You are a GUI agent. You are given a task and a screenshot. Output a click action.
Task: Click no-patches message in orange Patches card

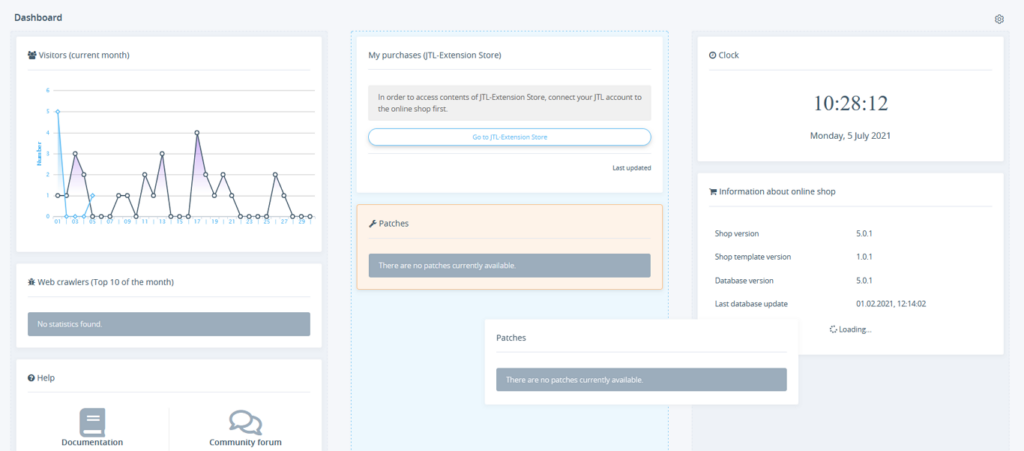[x=509, y=266]
